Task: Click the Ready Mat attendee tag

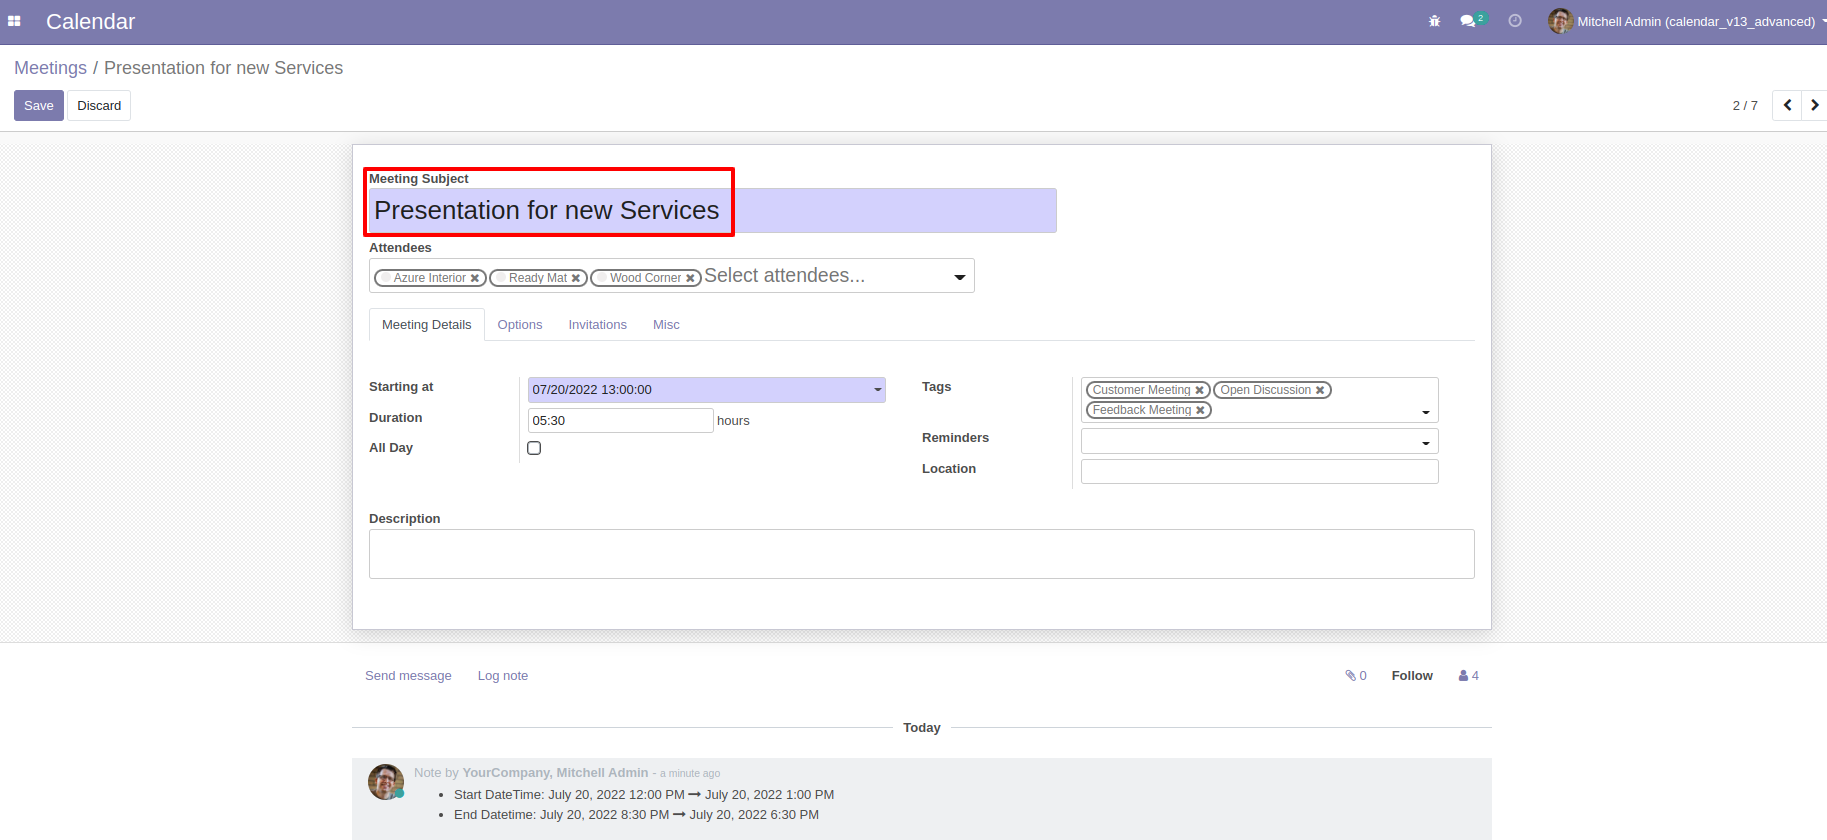Action: click(538, 278)
